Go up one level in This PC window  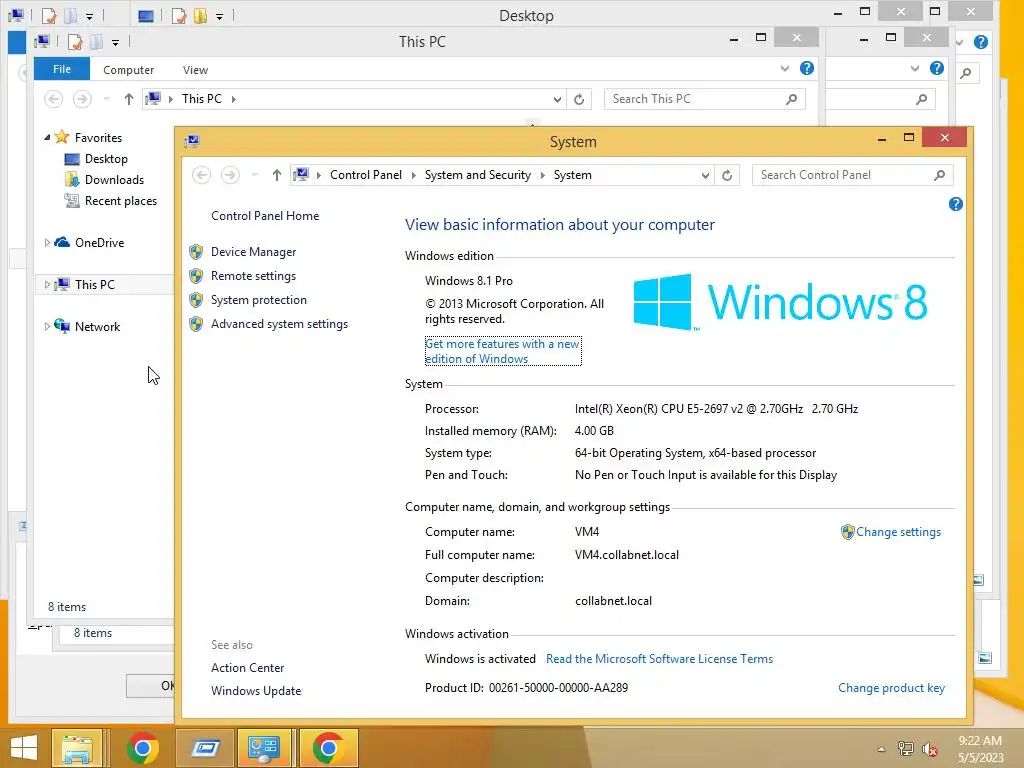(x=129, y=99)
